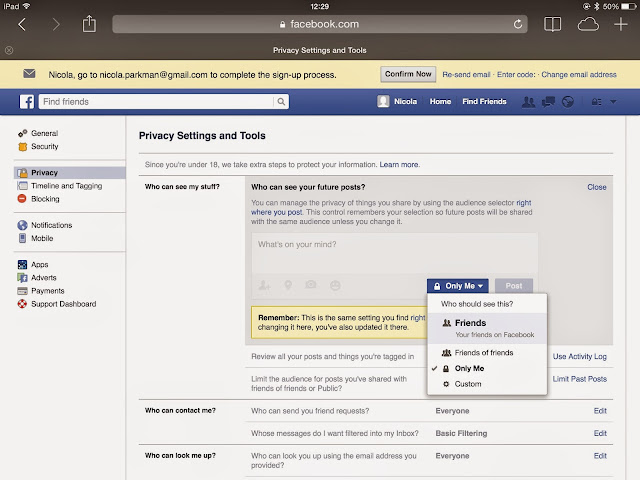Open Mobile settings in sidebar
This screenshot has height=480, width=640.
(42, 238)
